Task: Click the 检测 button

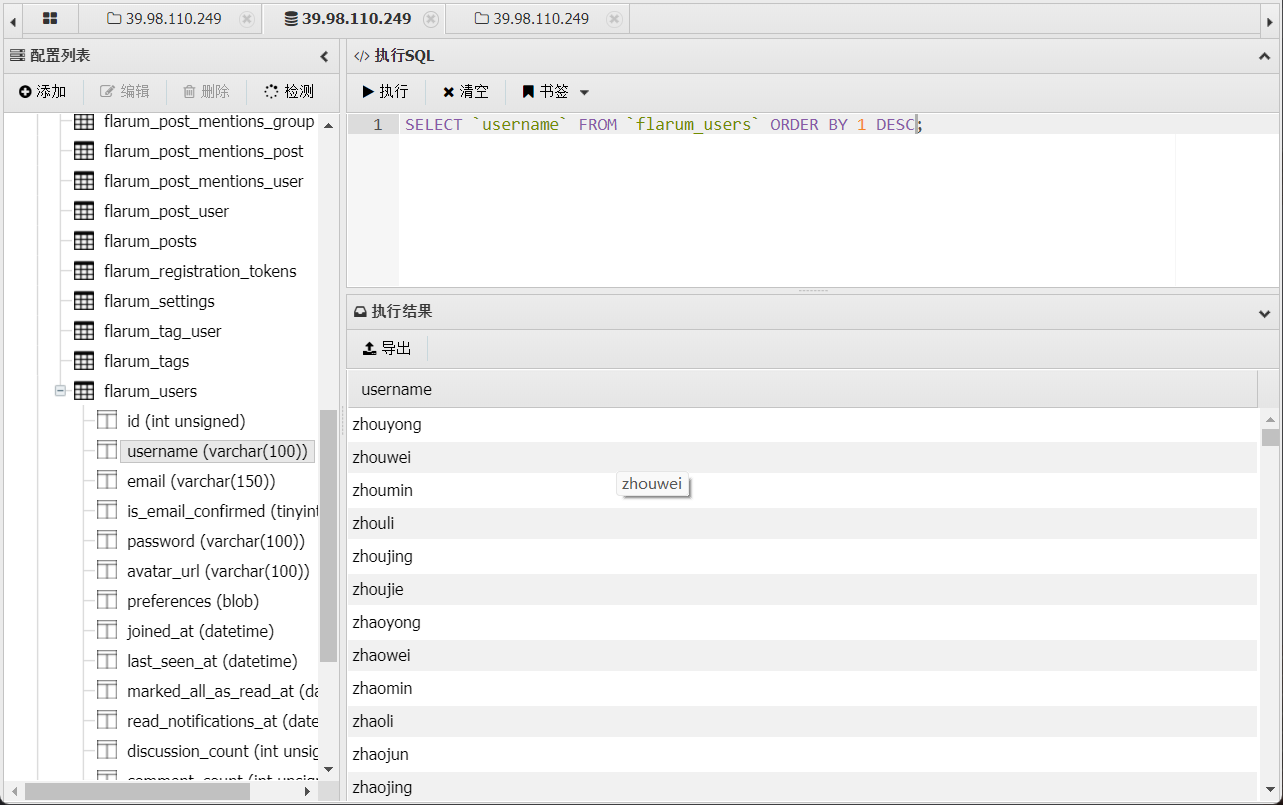Action: (x=289, y=91)
